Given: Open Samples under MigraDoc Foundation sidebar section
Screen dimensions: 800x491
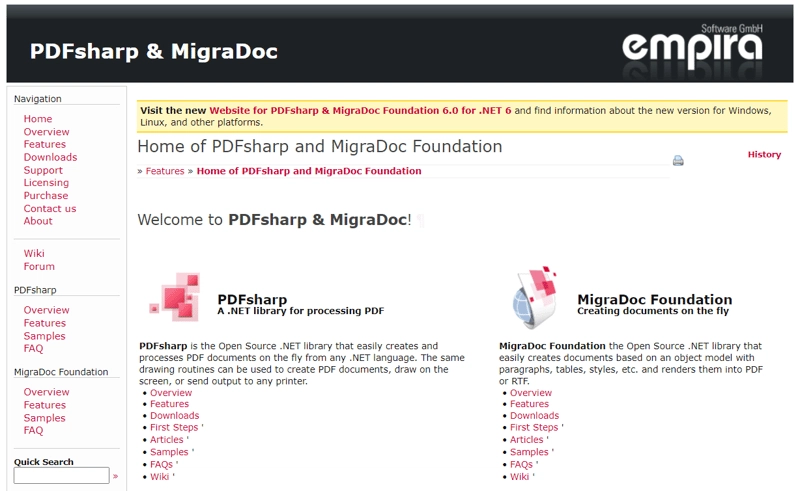Looking at the screenshot, I should tap(44, 418).
